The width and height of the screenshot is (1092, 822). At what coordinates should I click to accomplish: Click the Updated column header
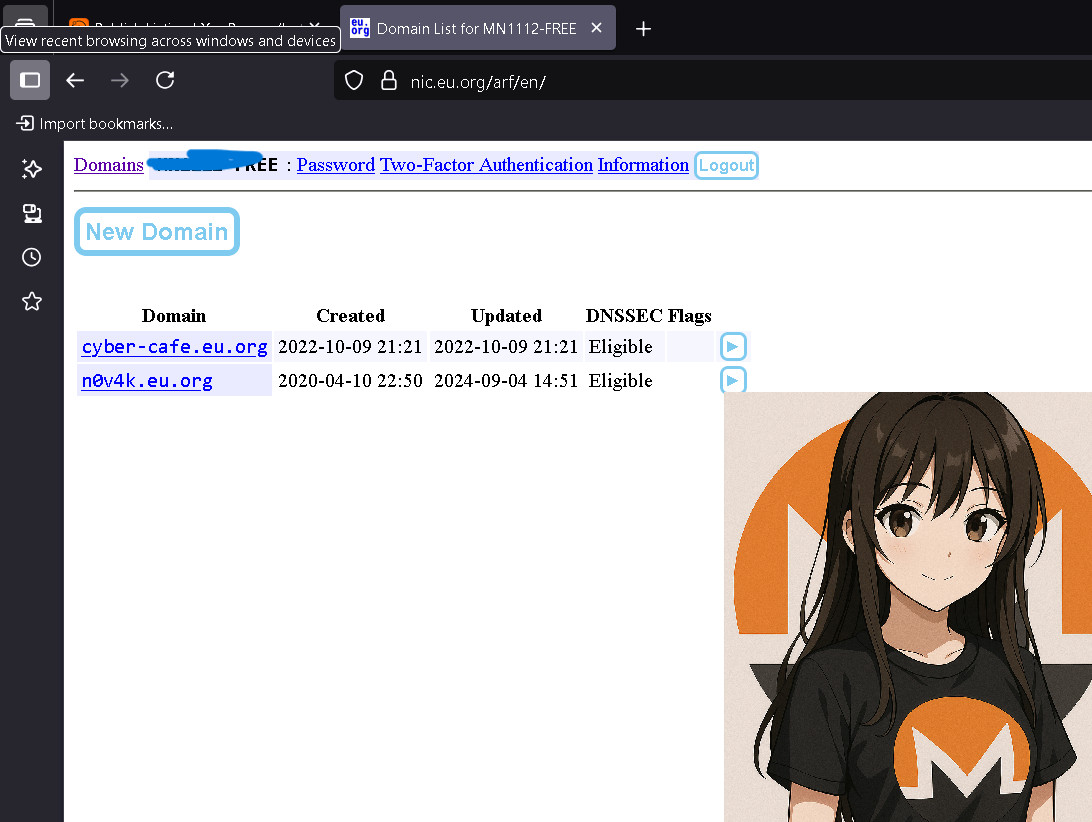click(x=506, y=316)
